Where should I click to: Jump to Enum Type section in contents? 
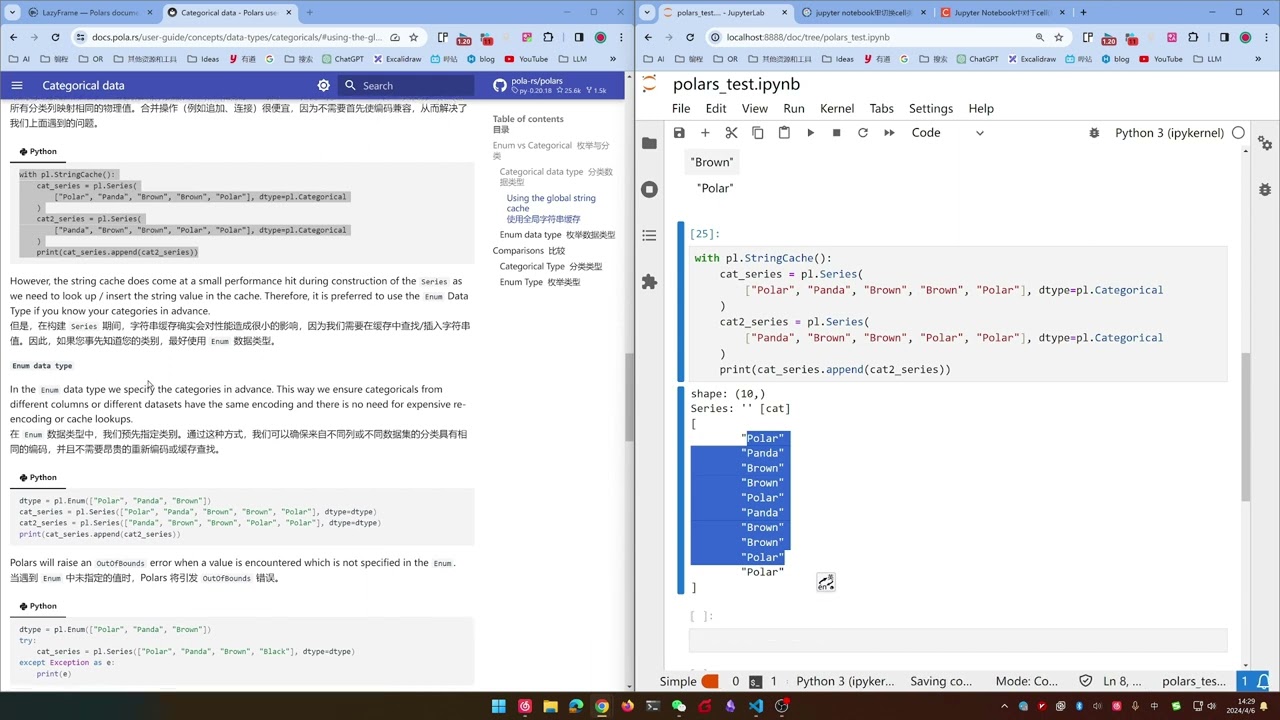(x=539, y=283)
